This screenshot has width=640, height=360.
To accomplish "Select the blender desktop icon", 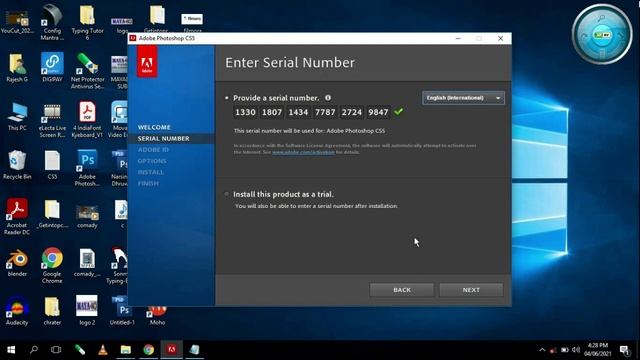I will (17, 263).
